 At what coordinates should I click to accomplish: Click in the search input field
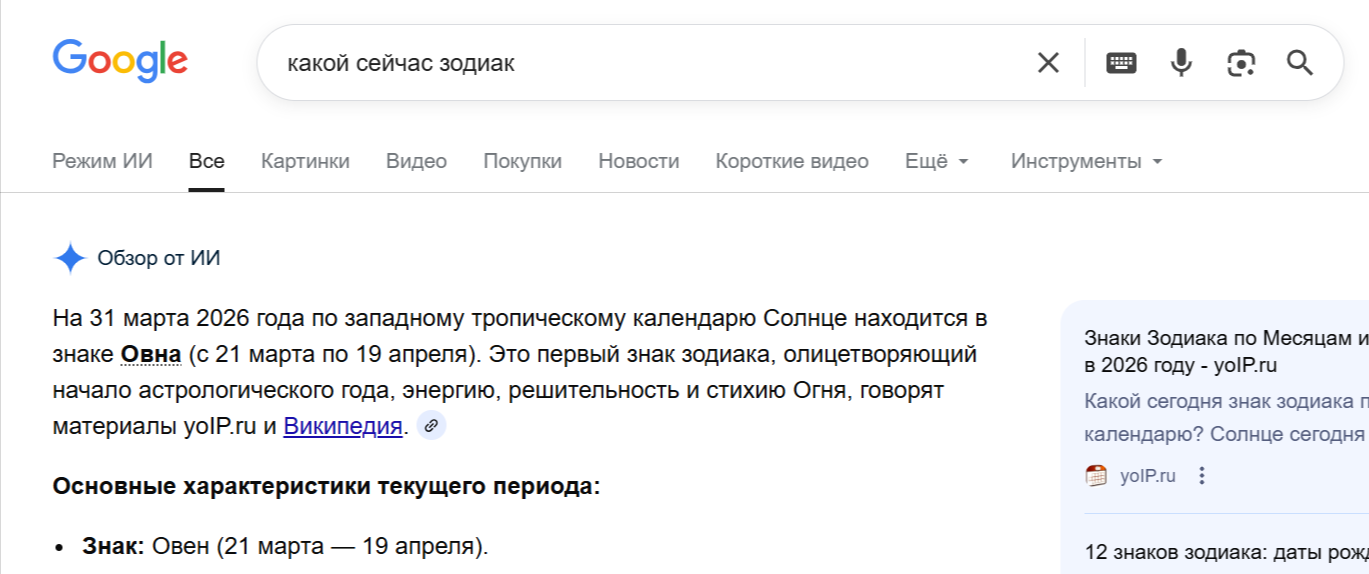(650, 63)
